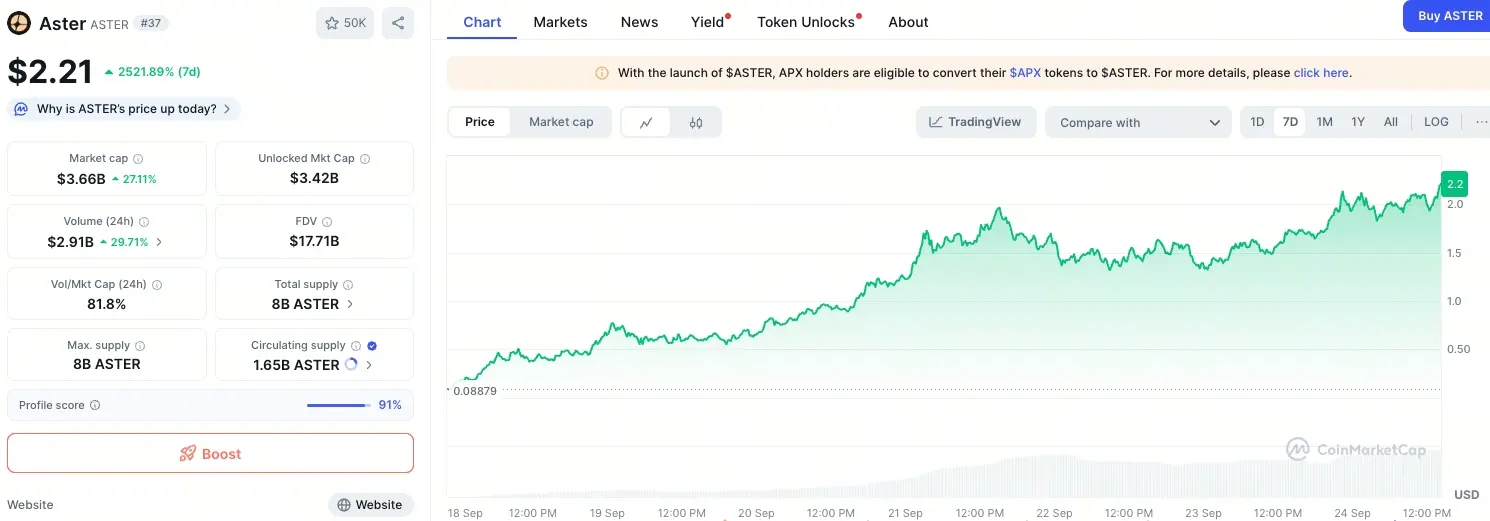Open the Chart tab

pos(482,22)
